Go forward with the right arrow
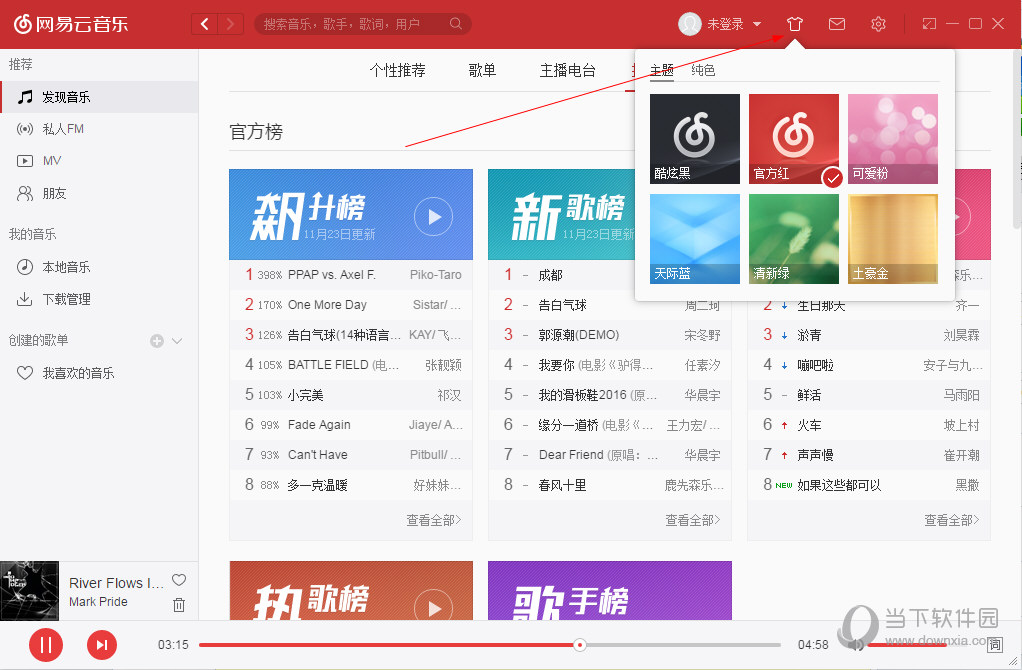 230,24
